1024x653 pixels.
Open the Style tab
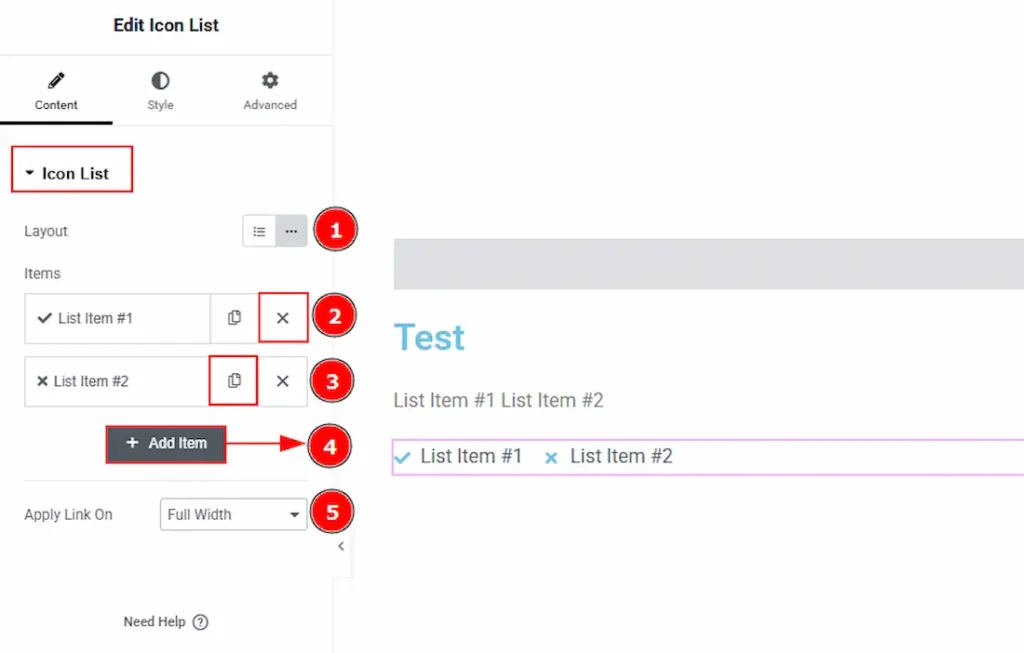pos(160,91)
